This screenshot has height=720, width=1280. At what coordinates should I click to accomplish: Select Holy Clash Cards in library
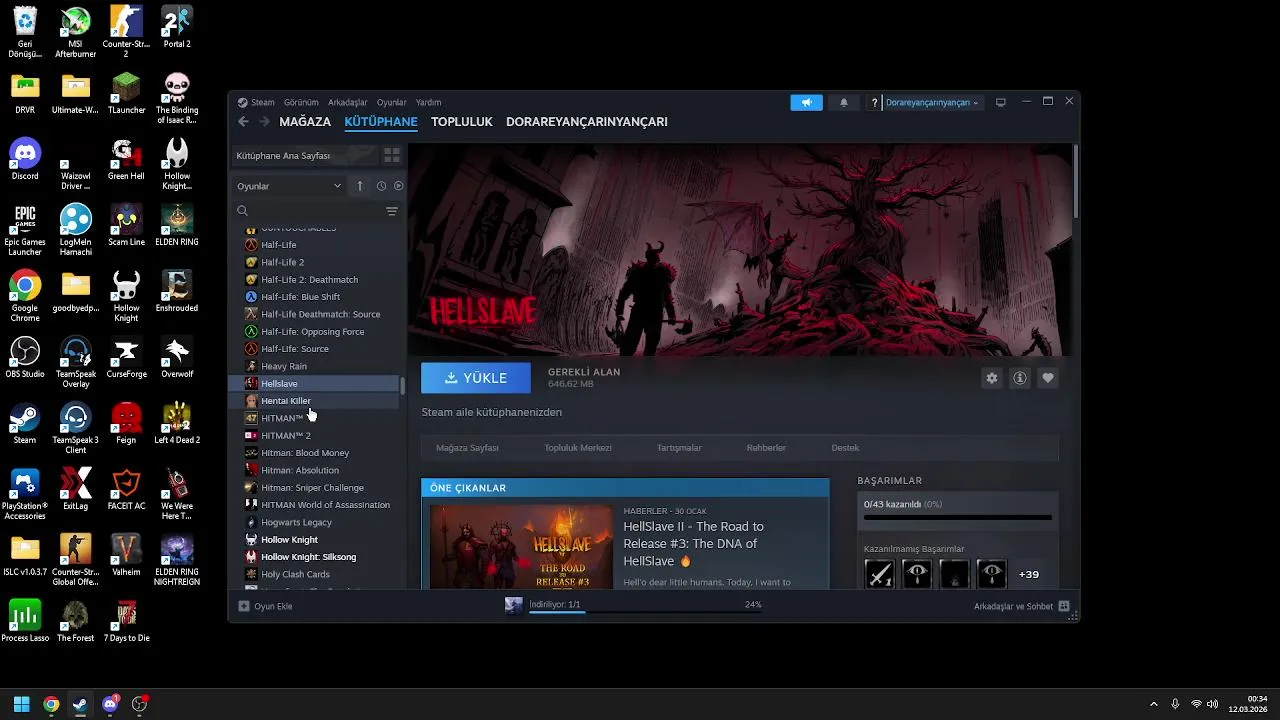[x=295, y=575]
